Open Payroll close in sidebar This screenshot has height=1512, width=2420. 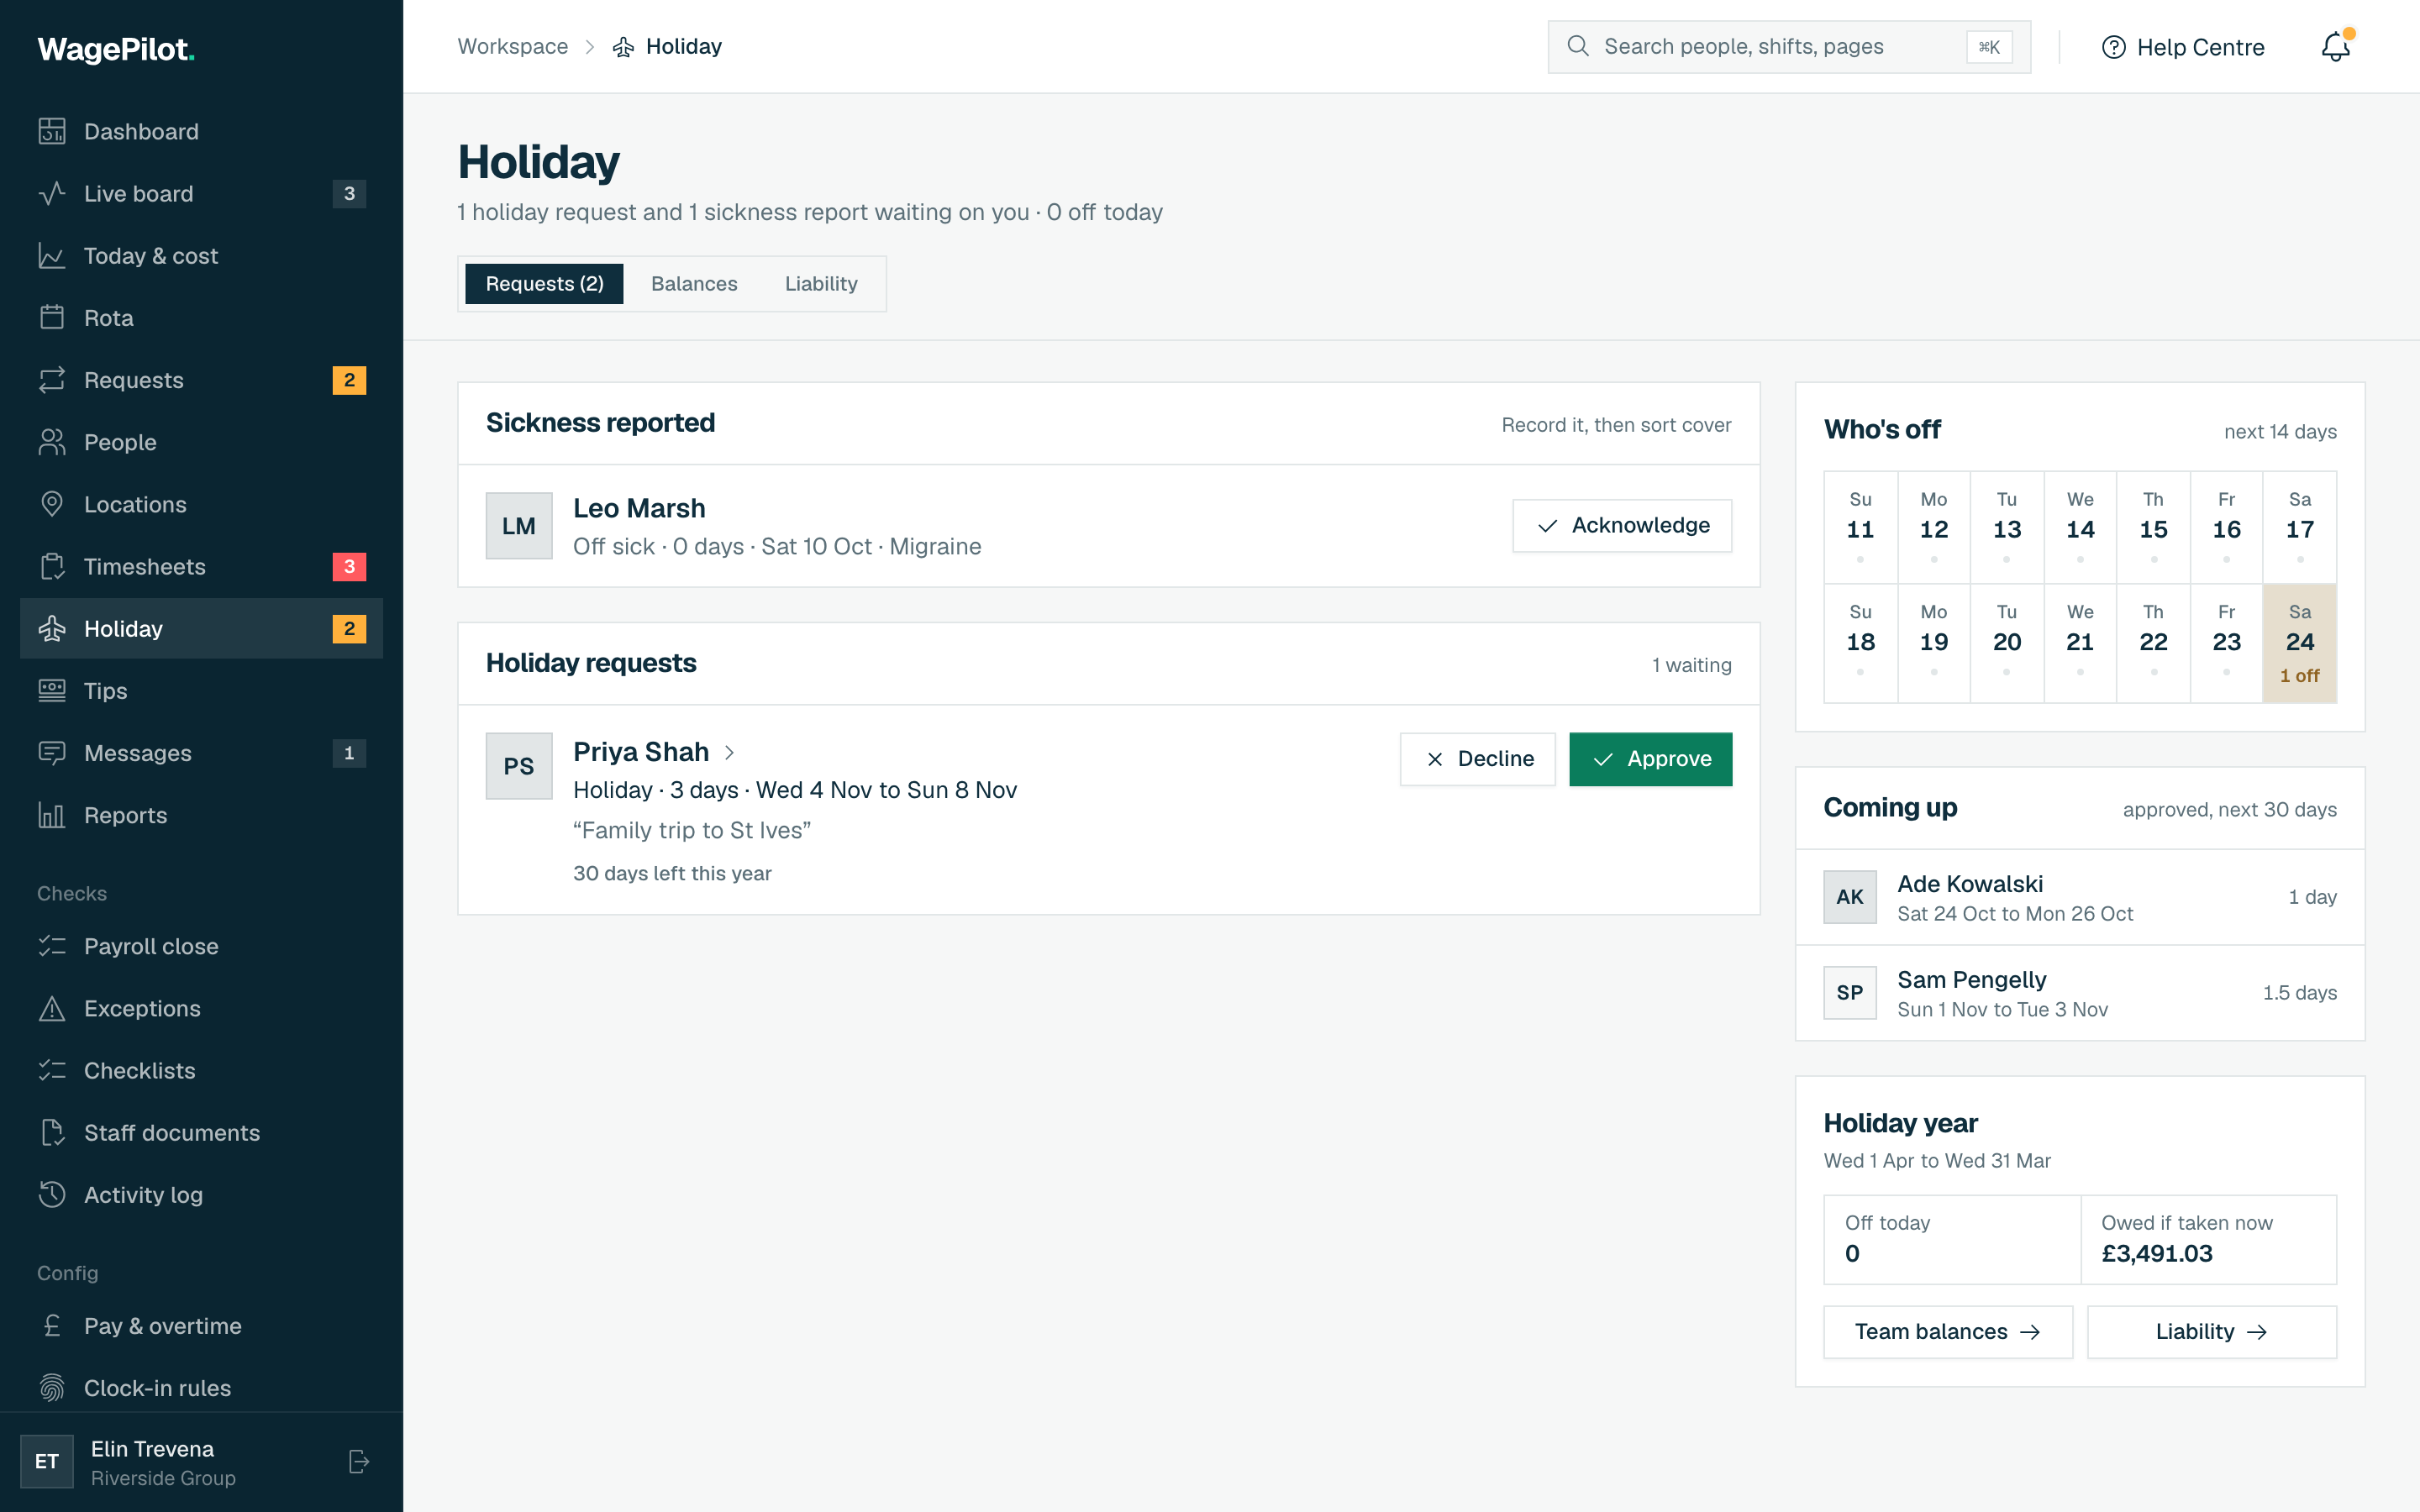point(201,946)
